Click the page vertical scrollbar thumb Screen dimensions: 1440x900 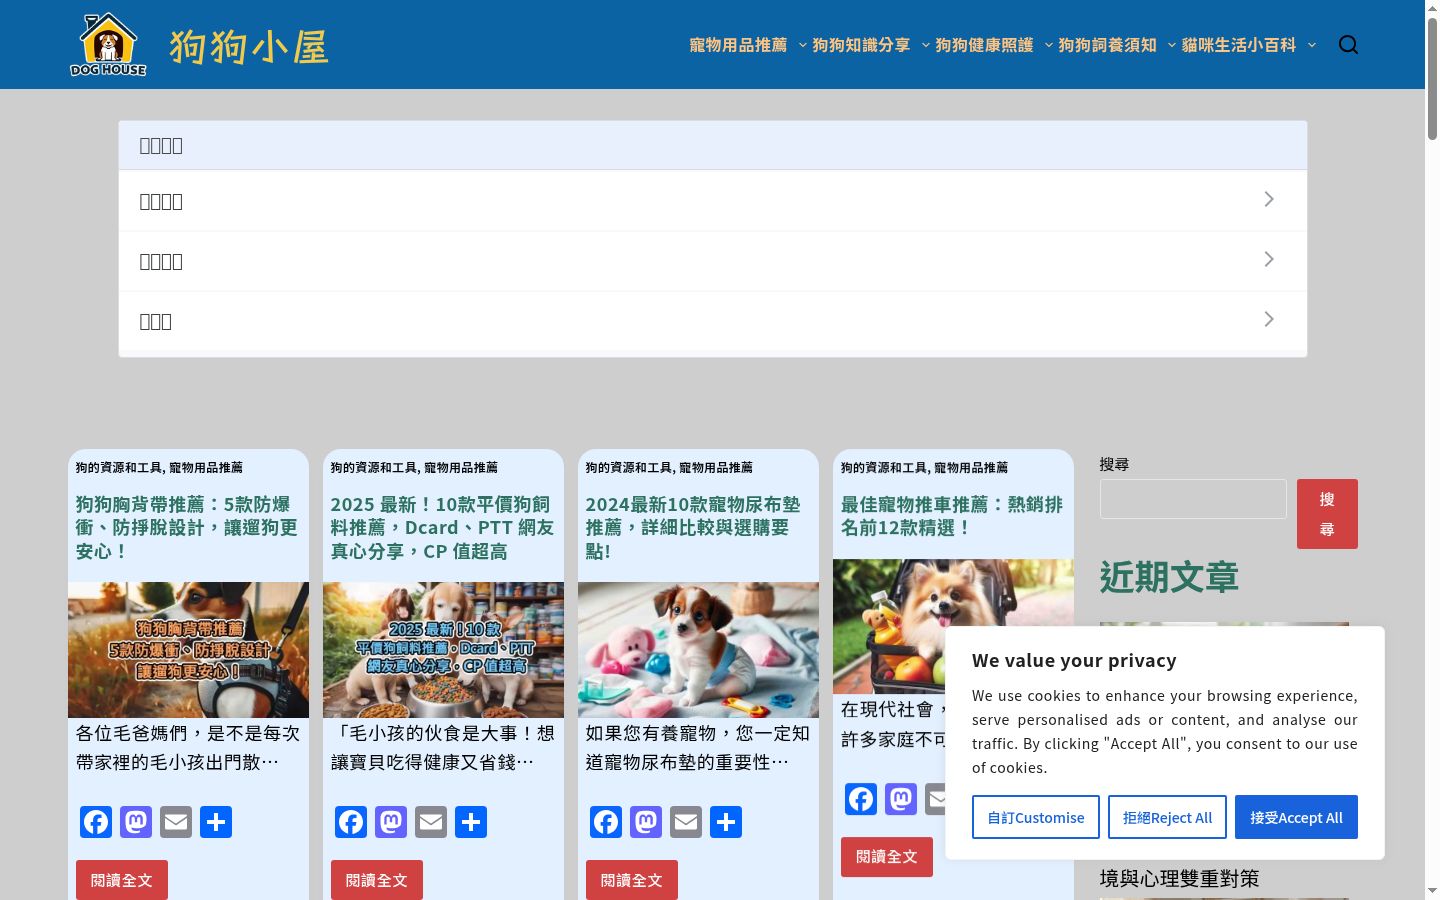tap(1432, 80)
